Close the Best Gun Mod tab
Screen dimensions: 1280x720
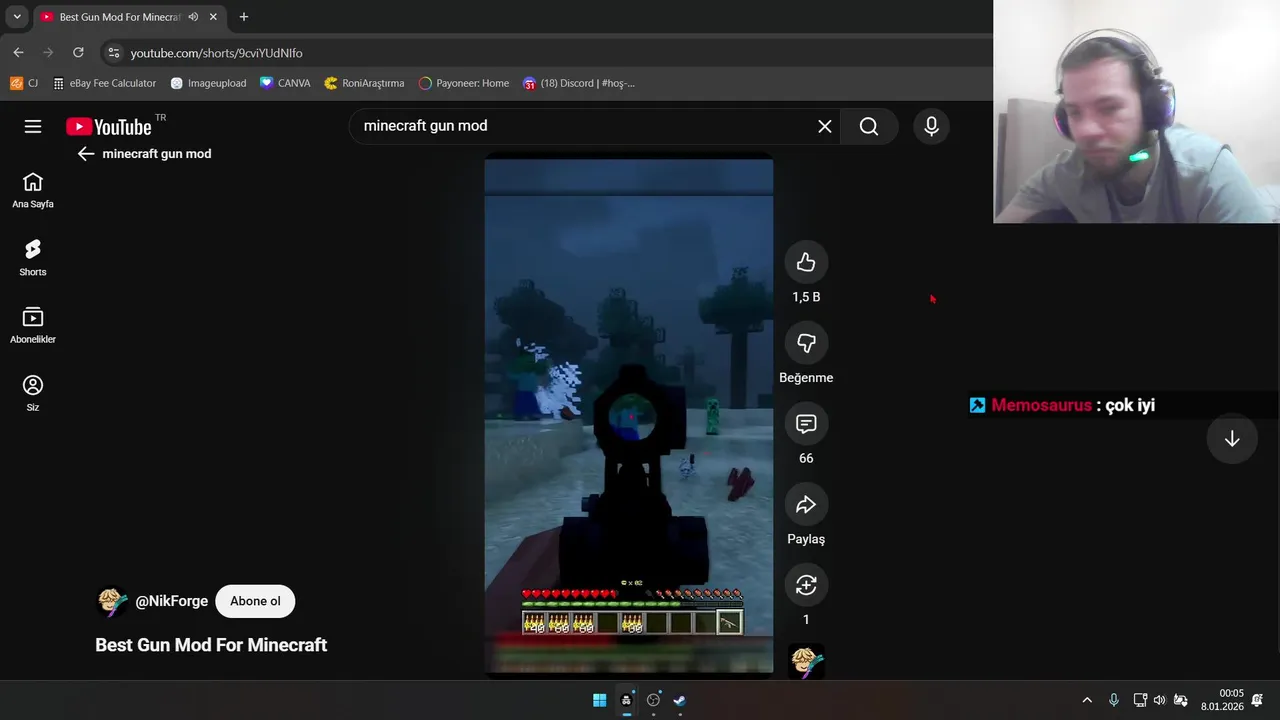tap(213, 17)
